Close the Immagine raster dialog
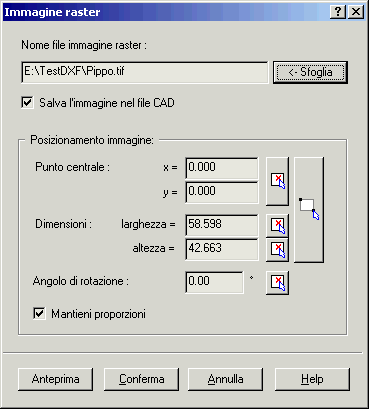369x409 pixels. tap(356, 12)
